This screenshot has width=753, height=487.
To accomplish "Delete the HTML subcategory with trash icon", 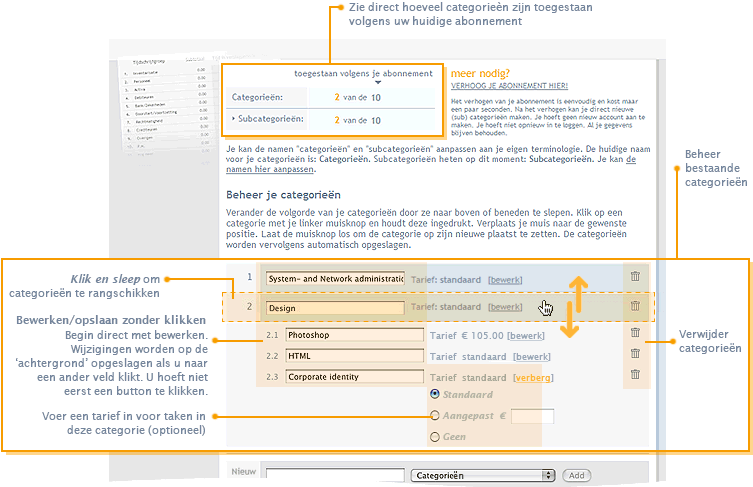I will (x=634, y=354).
